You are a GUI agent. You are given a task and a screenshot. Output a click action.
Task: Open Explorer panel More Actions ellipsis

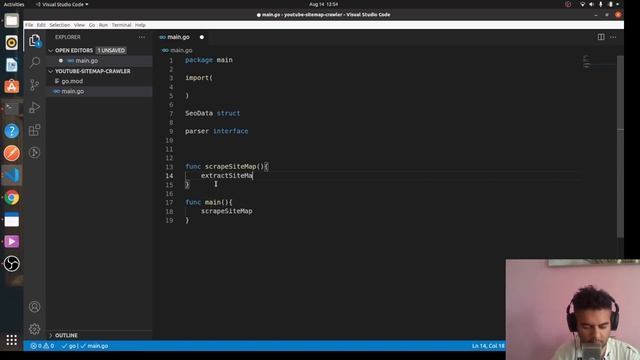pyautogui.click(x=142, y=37)
